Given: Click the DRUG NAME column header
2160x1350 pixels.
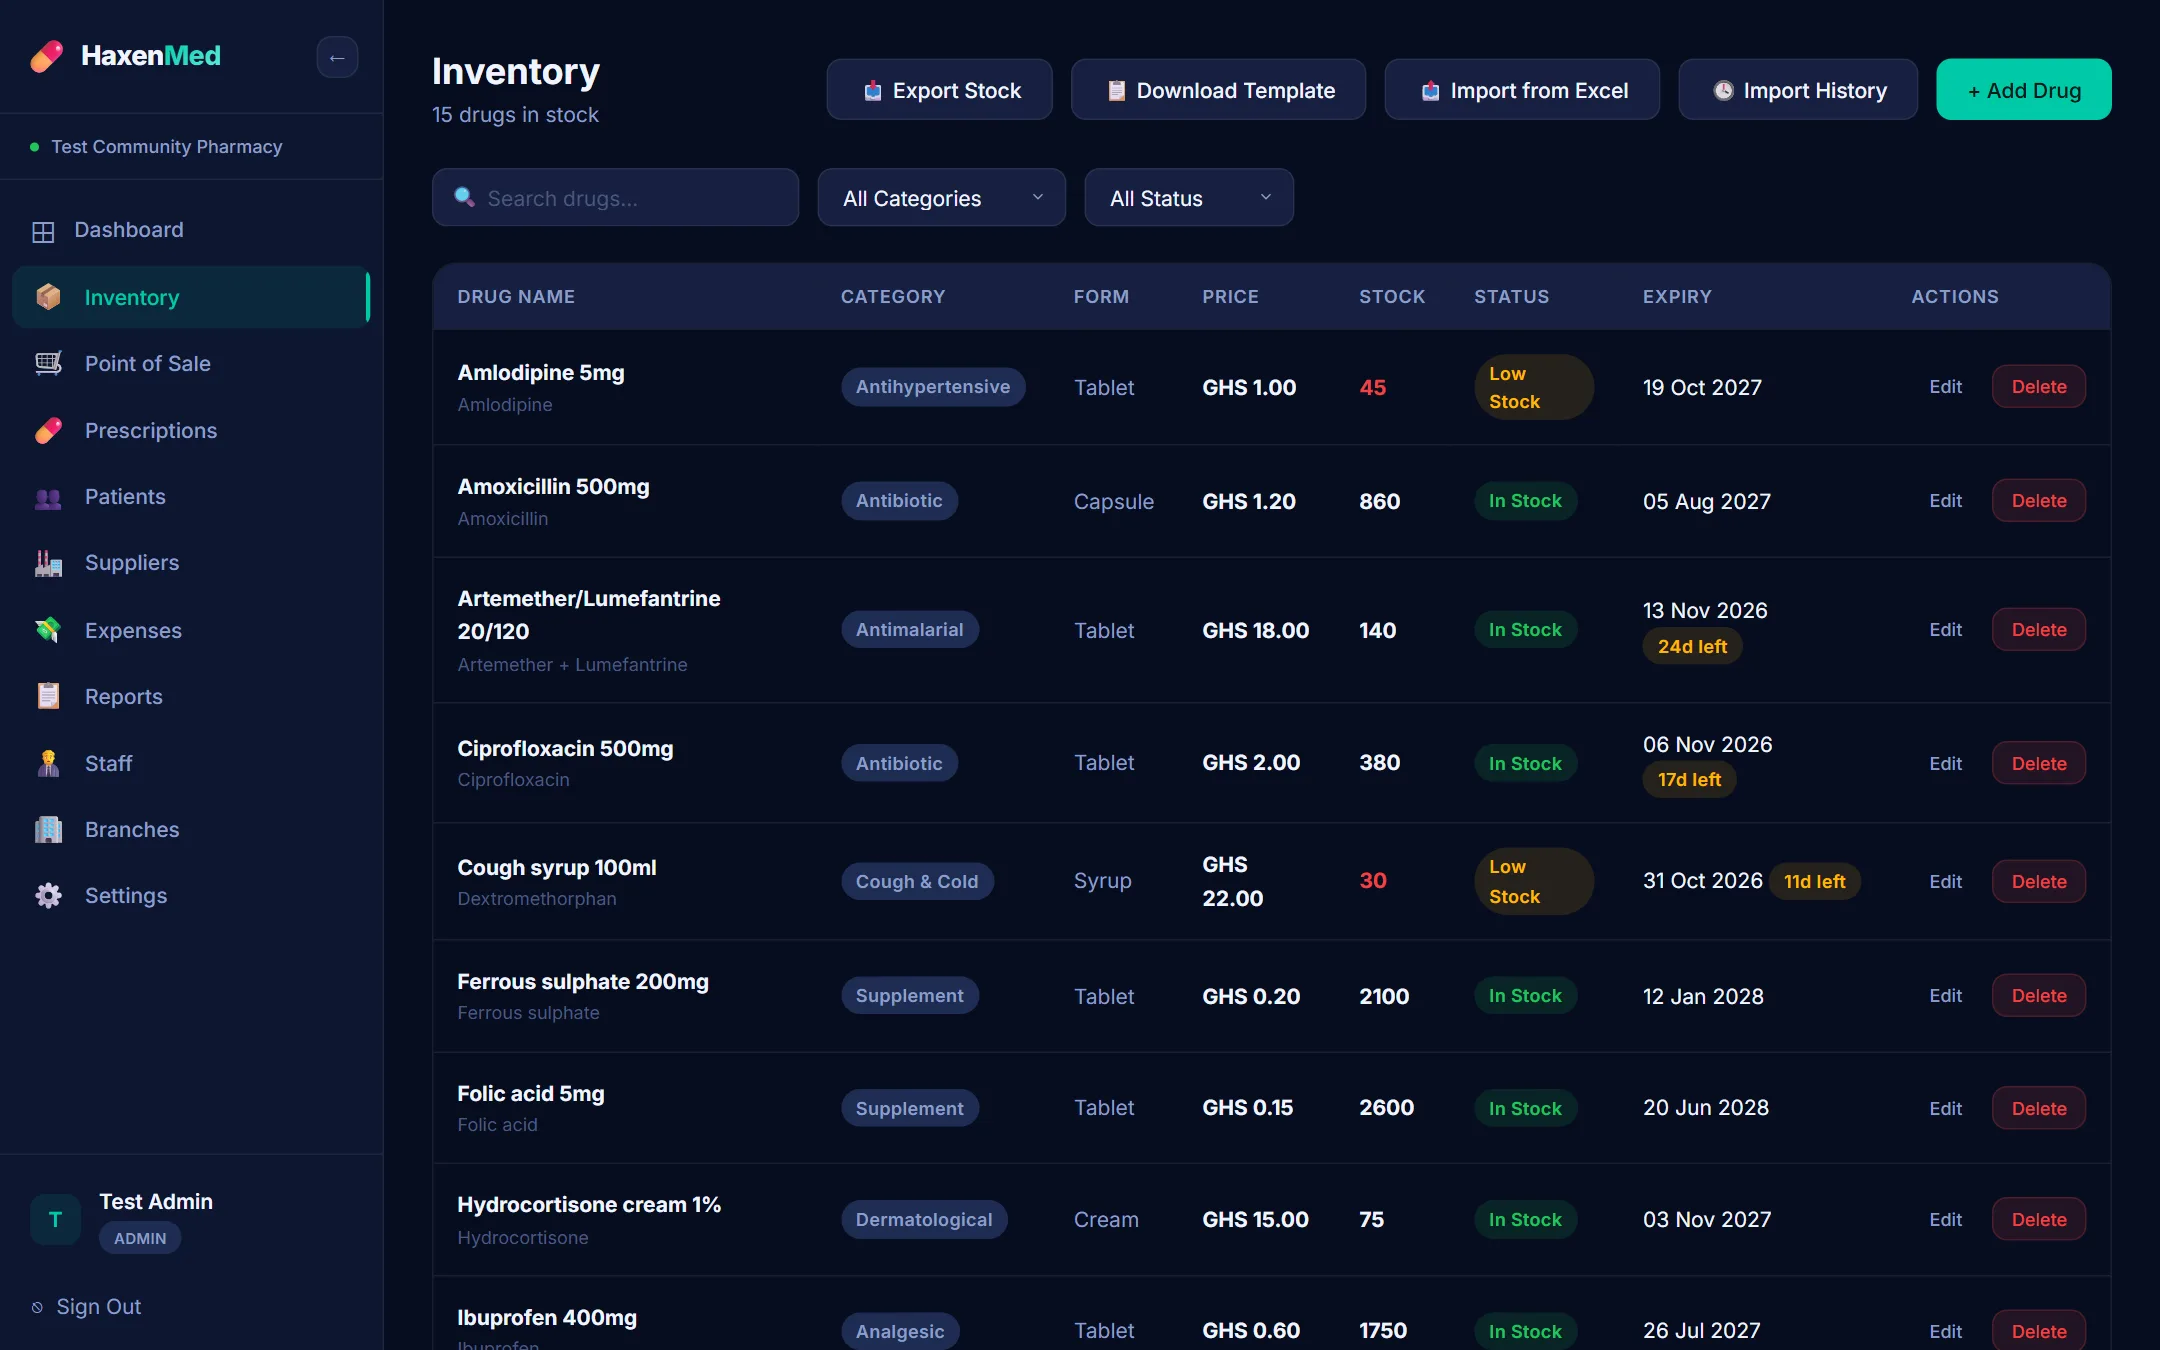Looking at the screenshot, I should pyautogui.click(x=516, y=297).
